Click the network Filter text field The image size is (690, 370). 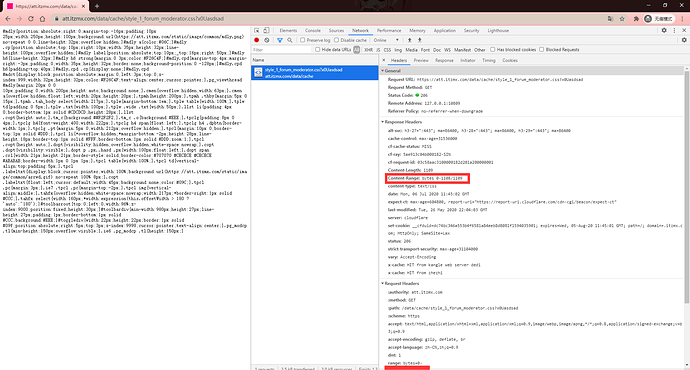[282, 50]
